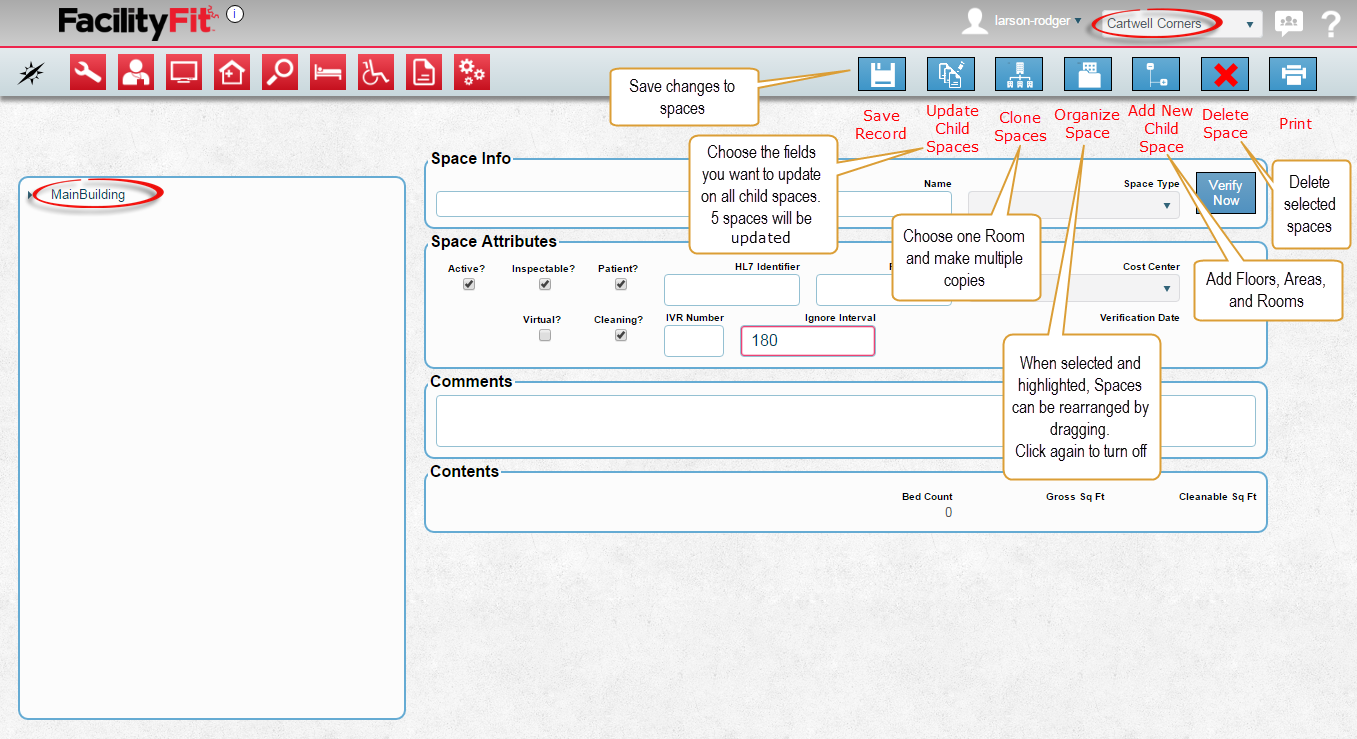This screenshot has height=739, width=1357.
Task: Expand the MainBuilding tree node arrow
Action: tap(30, 195)
